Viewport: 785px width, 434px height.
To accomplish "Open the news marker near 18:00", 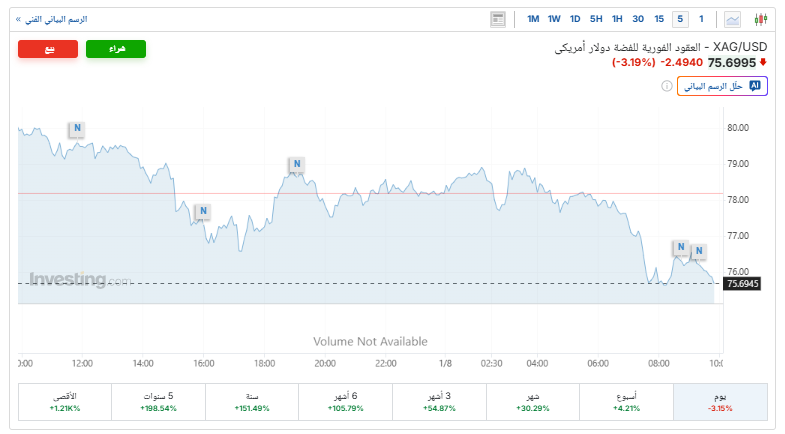I will coord(295,165).
